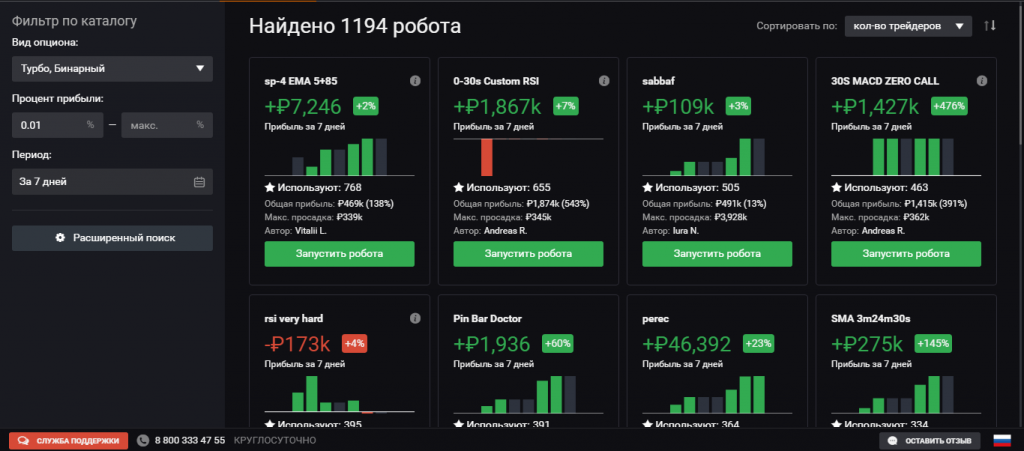The image size is (1024, 451).
Task: Click loss value -₽173k
Action: pos(298,344)
